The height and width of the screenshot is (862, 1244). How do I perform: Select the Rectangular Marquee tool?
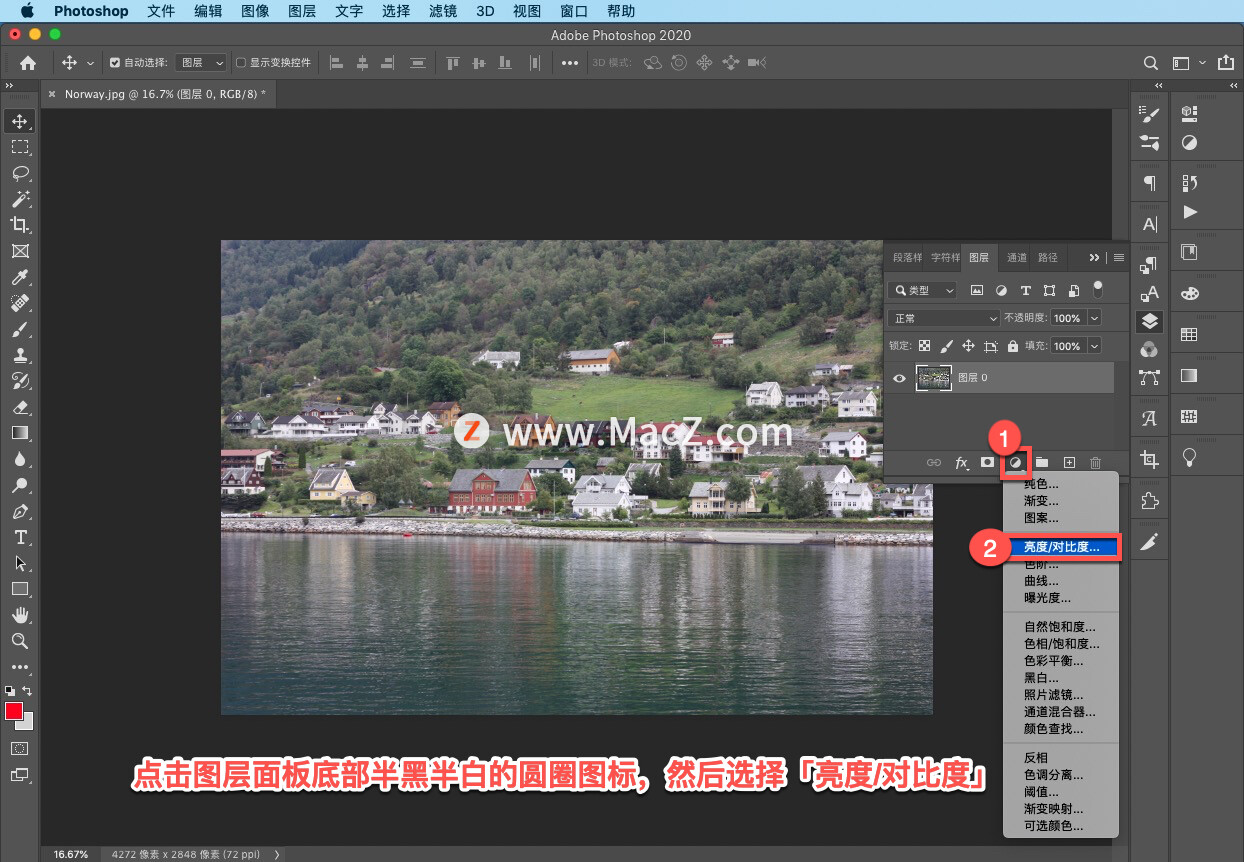coord(19,147)
